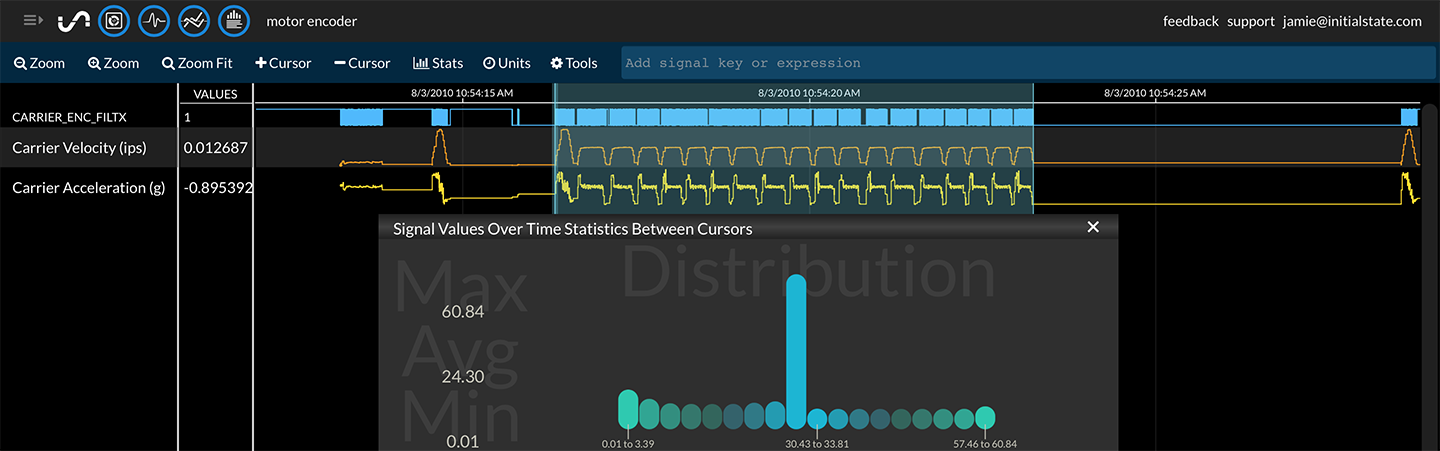The height and width of the screenshot is (451, 1440).
Task: Open the bar-graph app circle icon
Action: coord(233,20)
